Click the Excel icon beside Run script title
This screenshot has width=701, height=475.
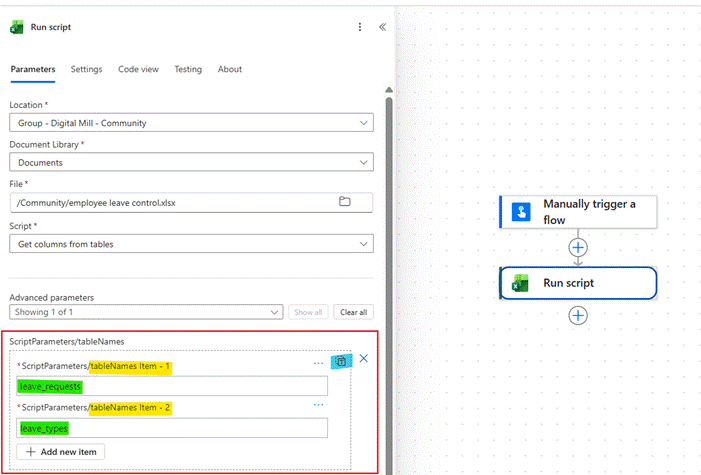pyautogui.click(x=17, y=27)
